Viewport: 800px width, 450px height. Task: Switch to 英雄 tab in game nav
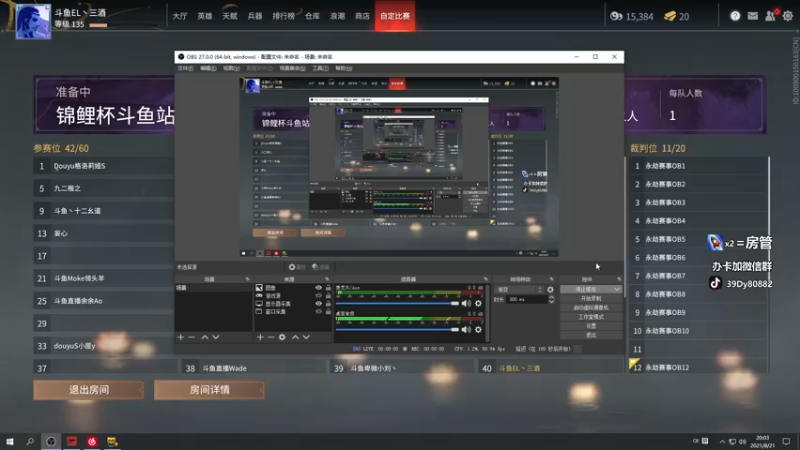pos(205,16)
